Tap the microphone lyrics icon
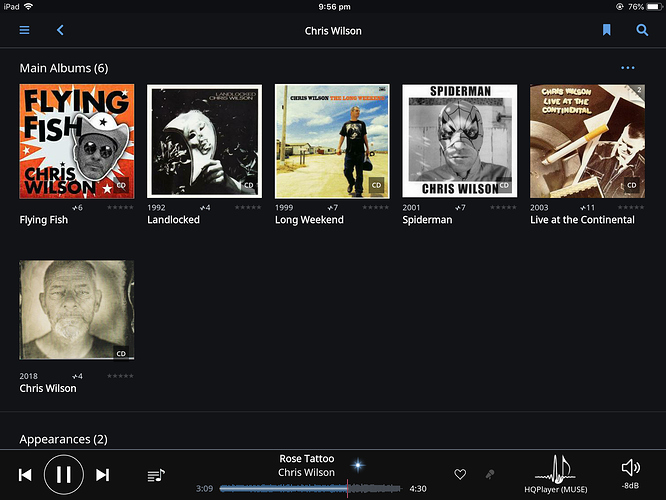 (x=490, y=474)
